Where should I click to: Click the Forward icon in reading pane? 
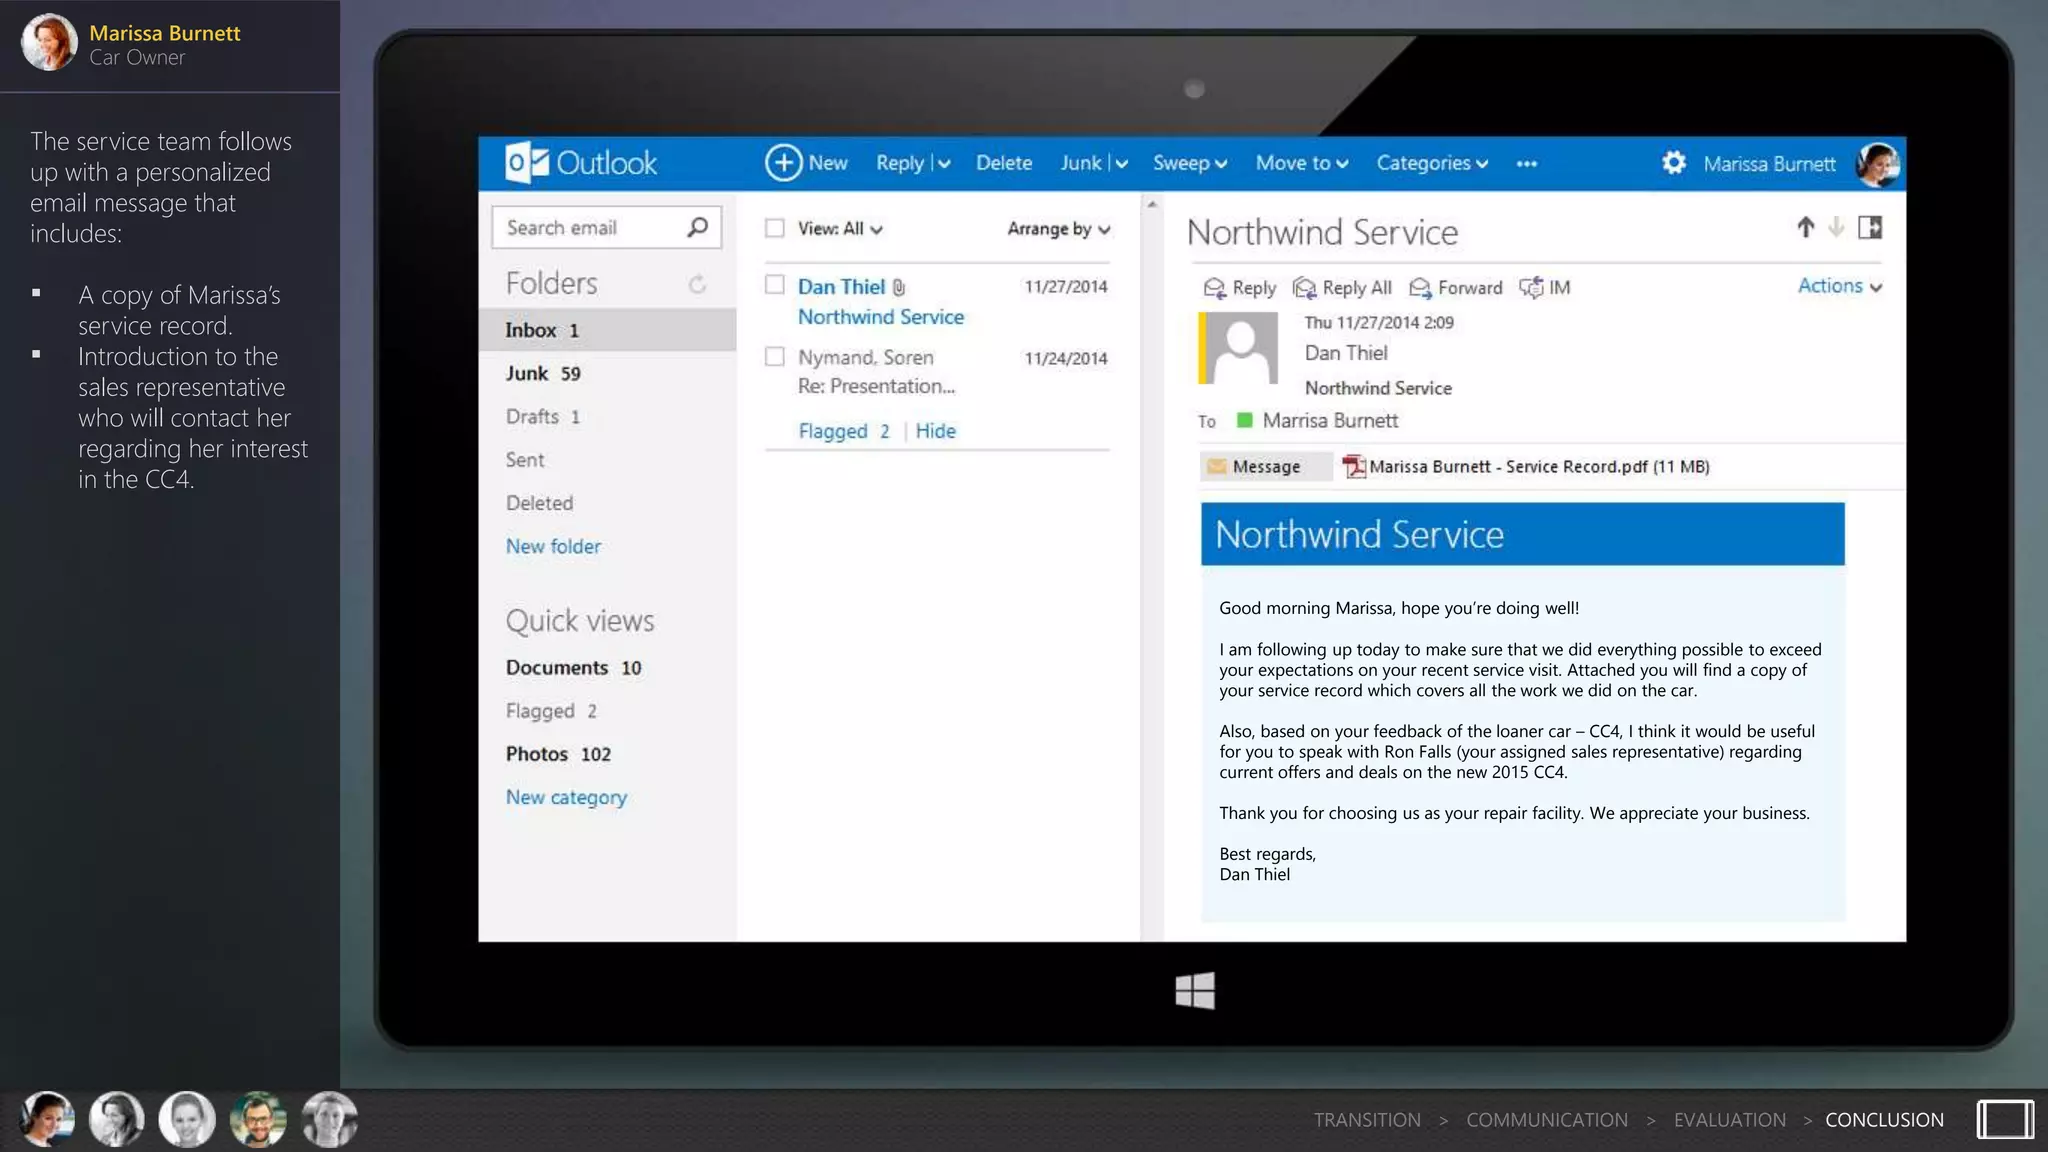(x=1419, y=288)
